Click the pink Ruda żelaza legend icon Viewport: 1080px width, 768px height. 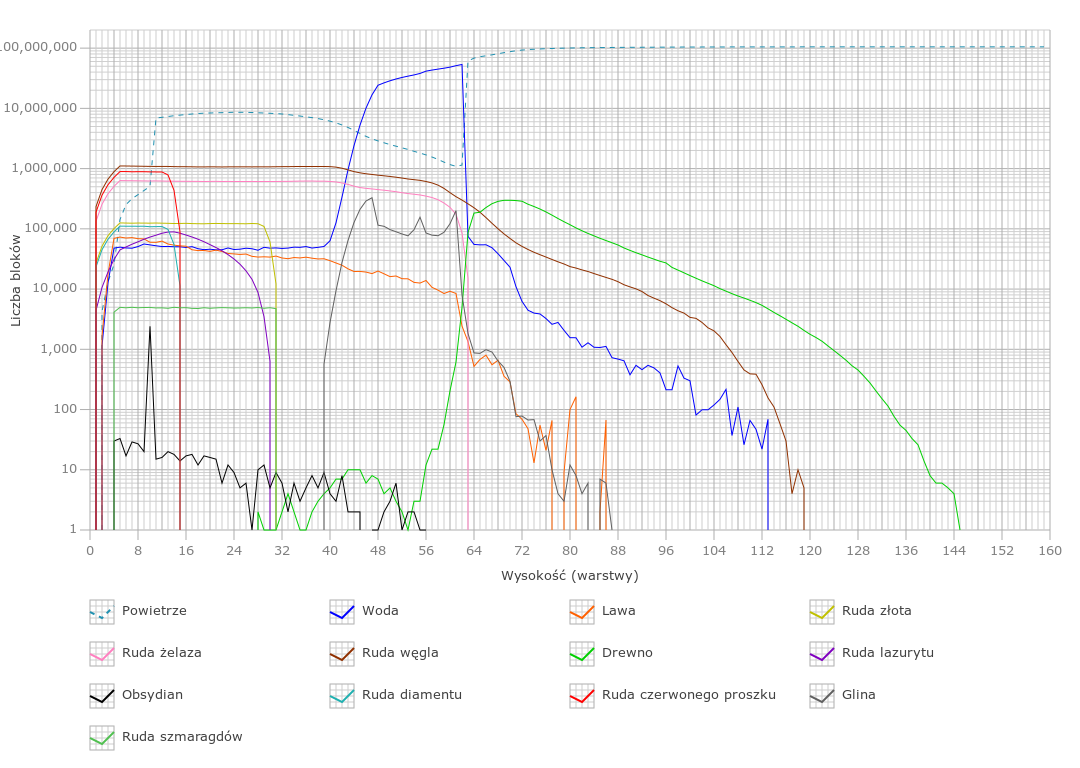pos(102,653)
